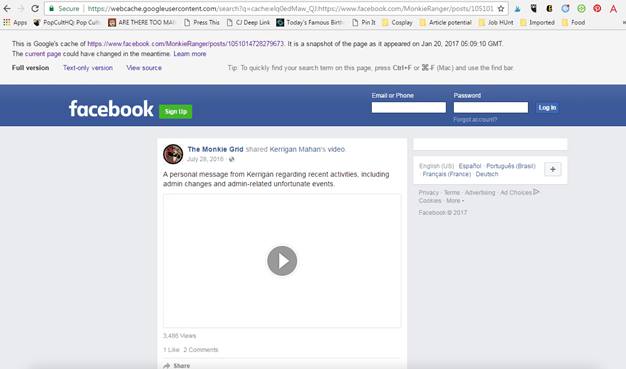
Task: Switch language to Español
Action: point(470,166)
